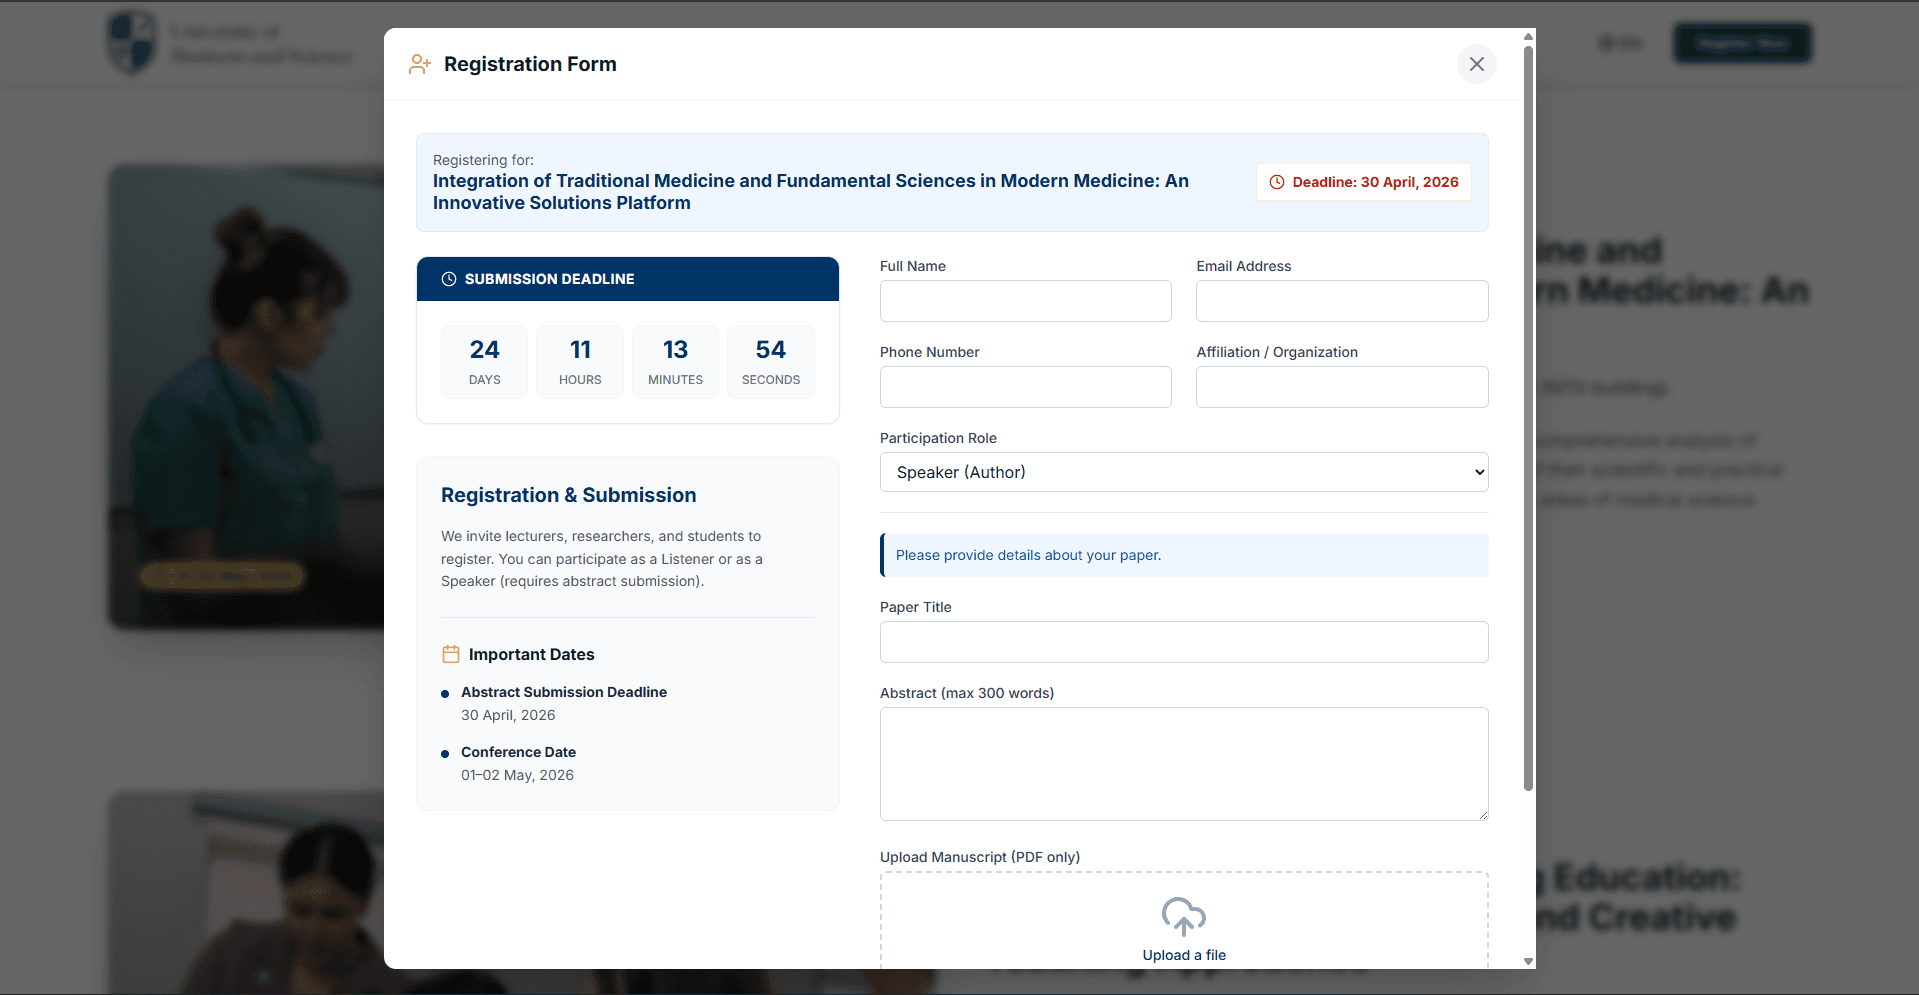The width and height of the screenshot is (1919, 995).
Task: Open the Participation Role dropdown
Action: click(1184, 472)
